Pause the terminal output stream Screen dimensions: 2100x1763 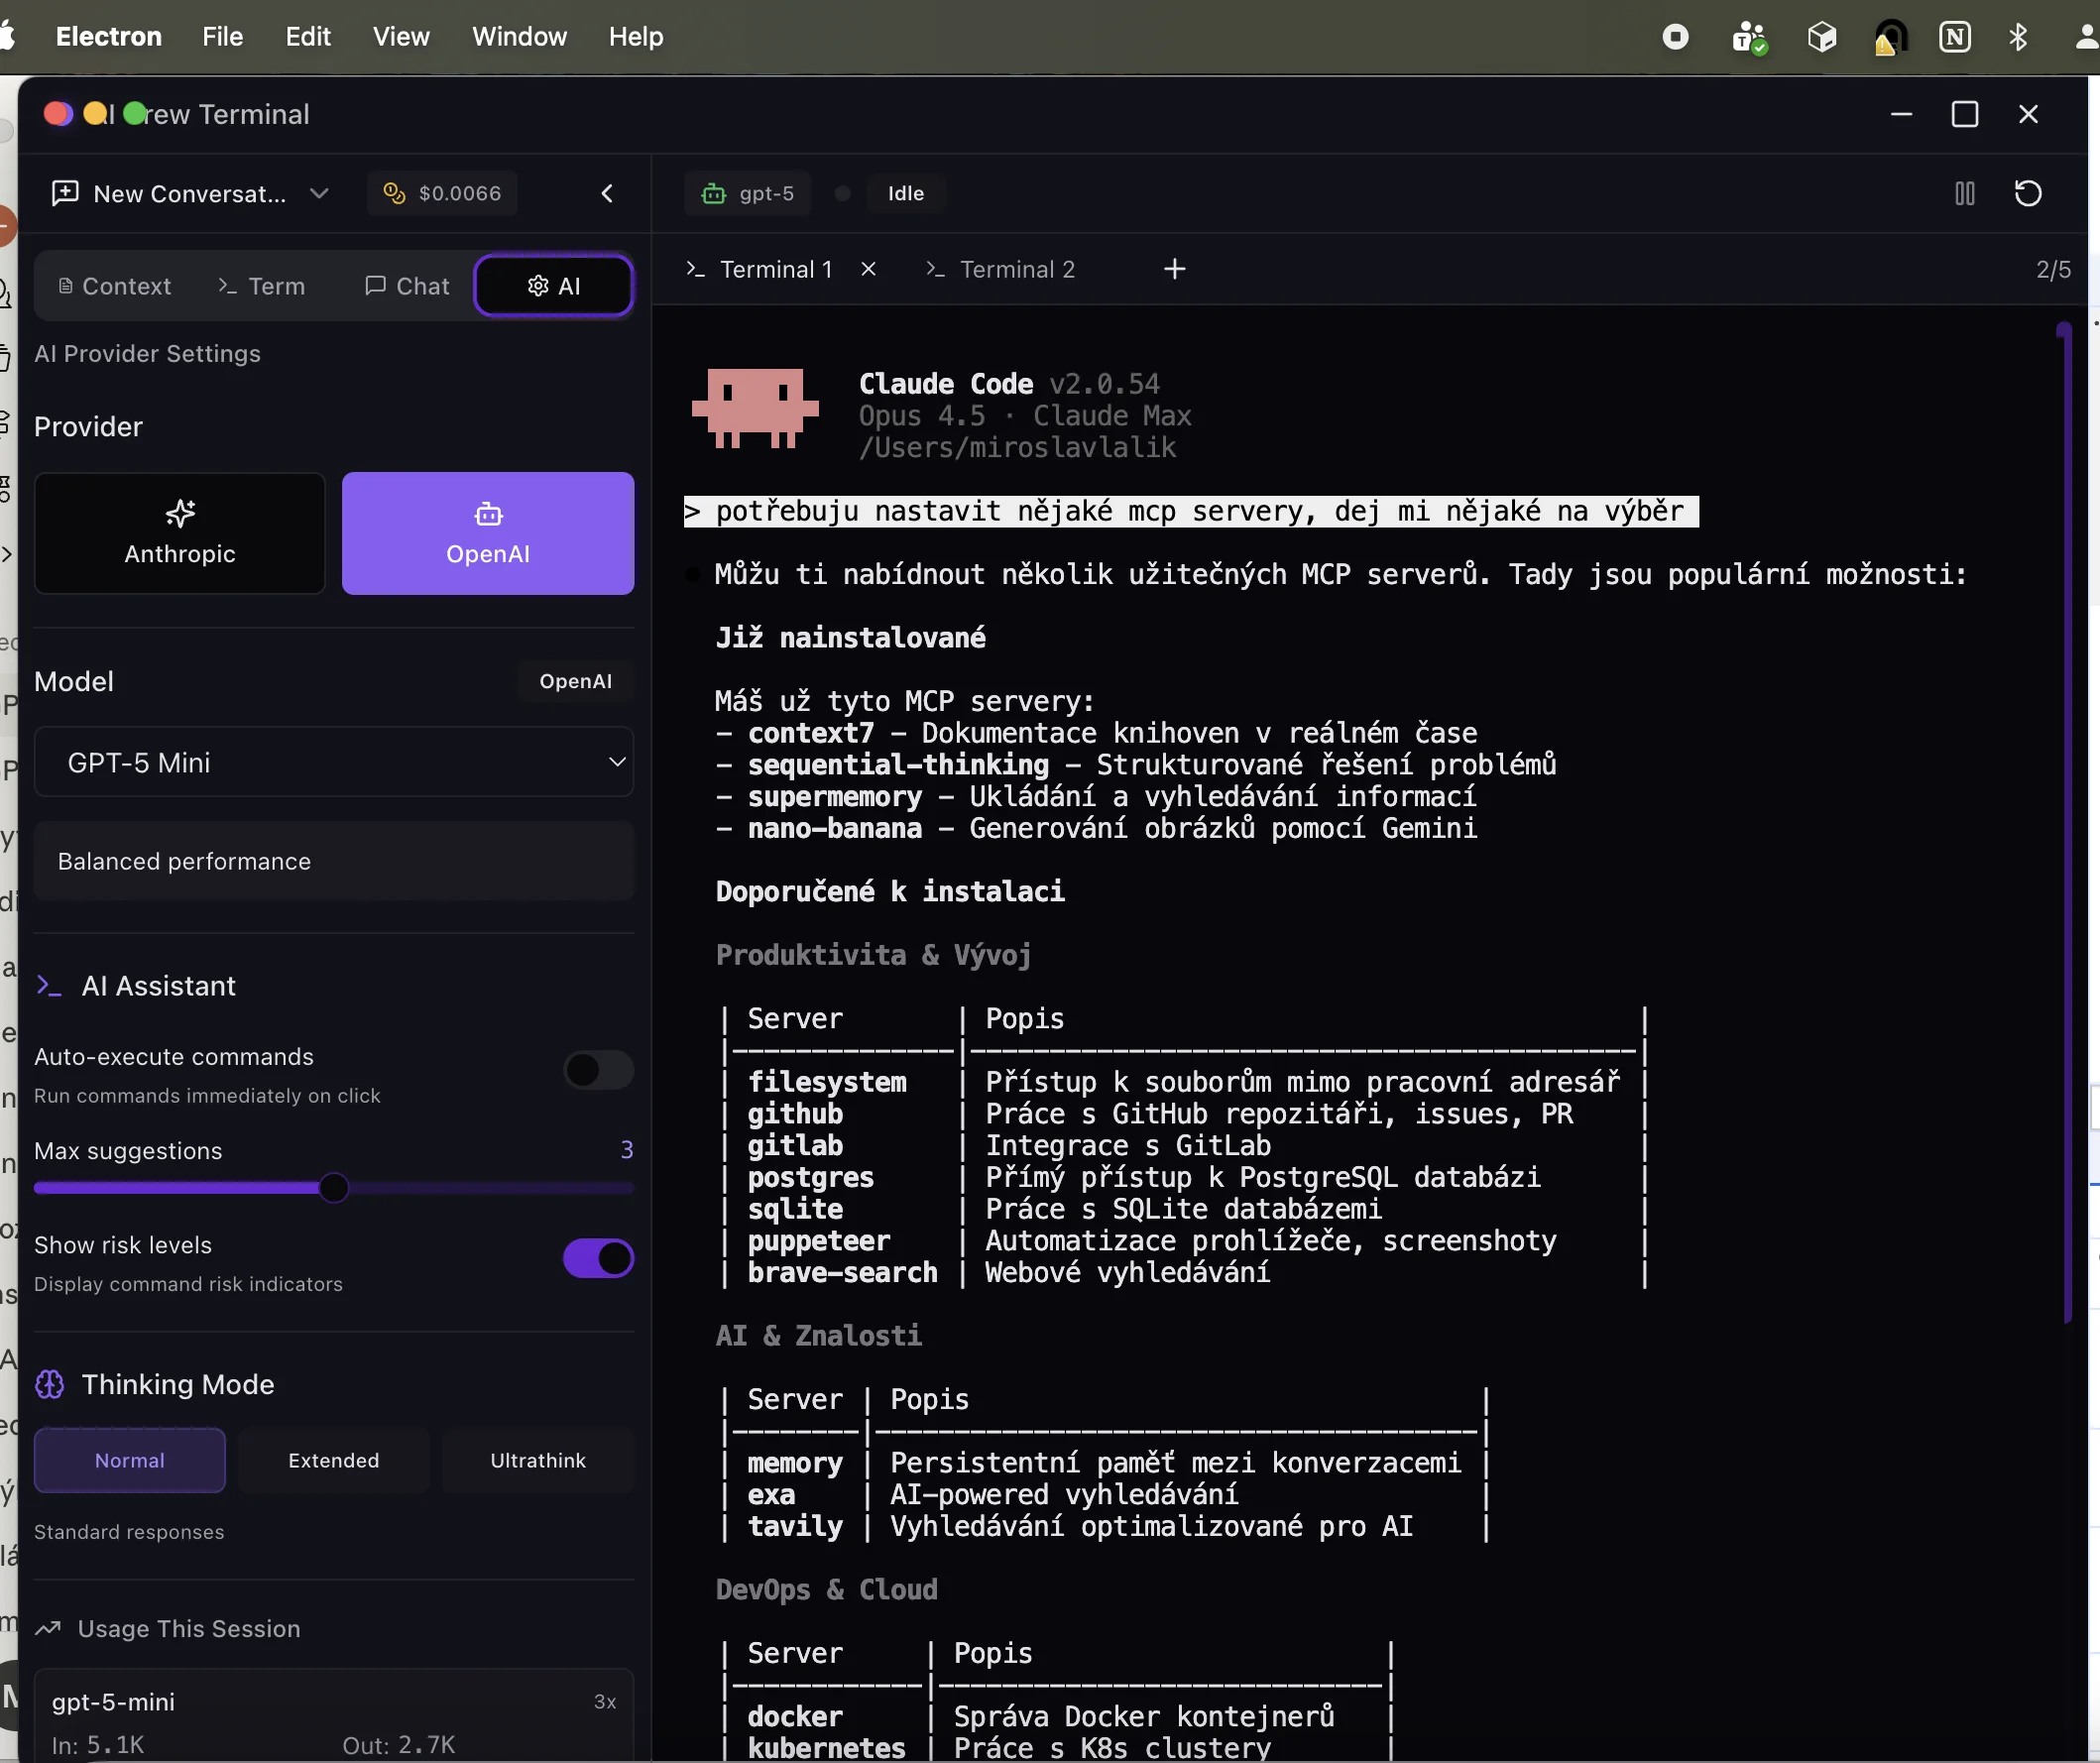(1963, 193)
